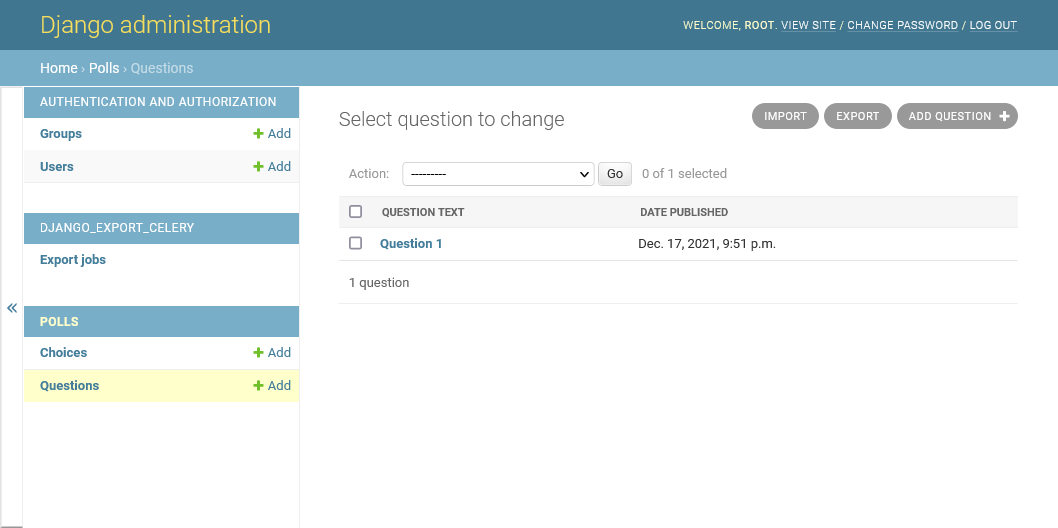Click the Export button

tap(858, 116)
